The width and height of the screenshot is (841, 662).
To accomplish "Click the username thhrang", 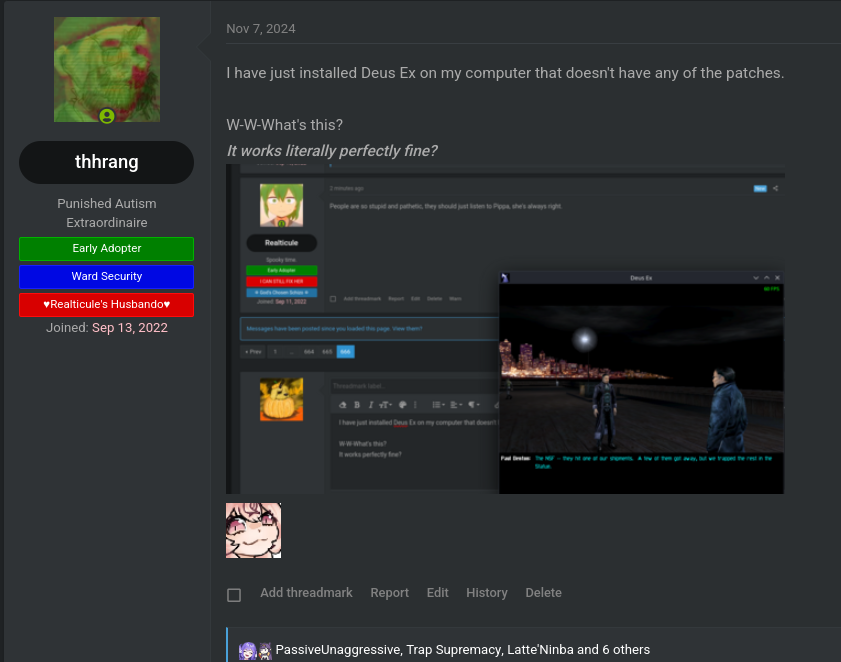I will coord(107,162).
